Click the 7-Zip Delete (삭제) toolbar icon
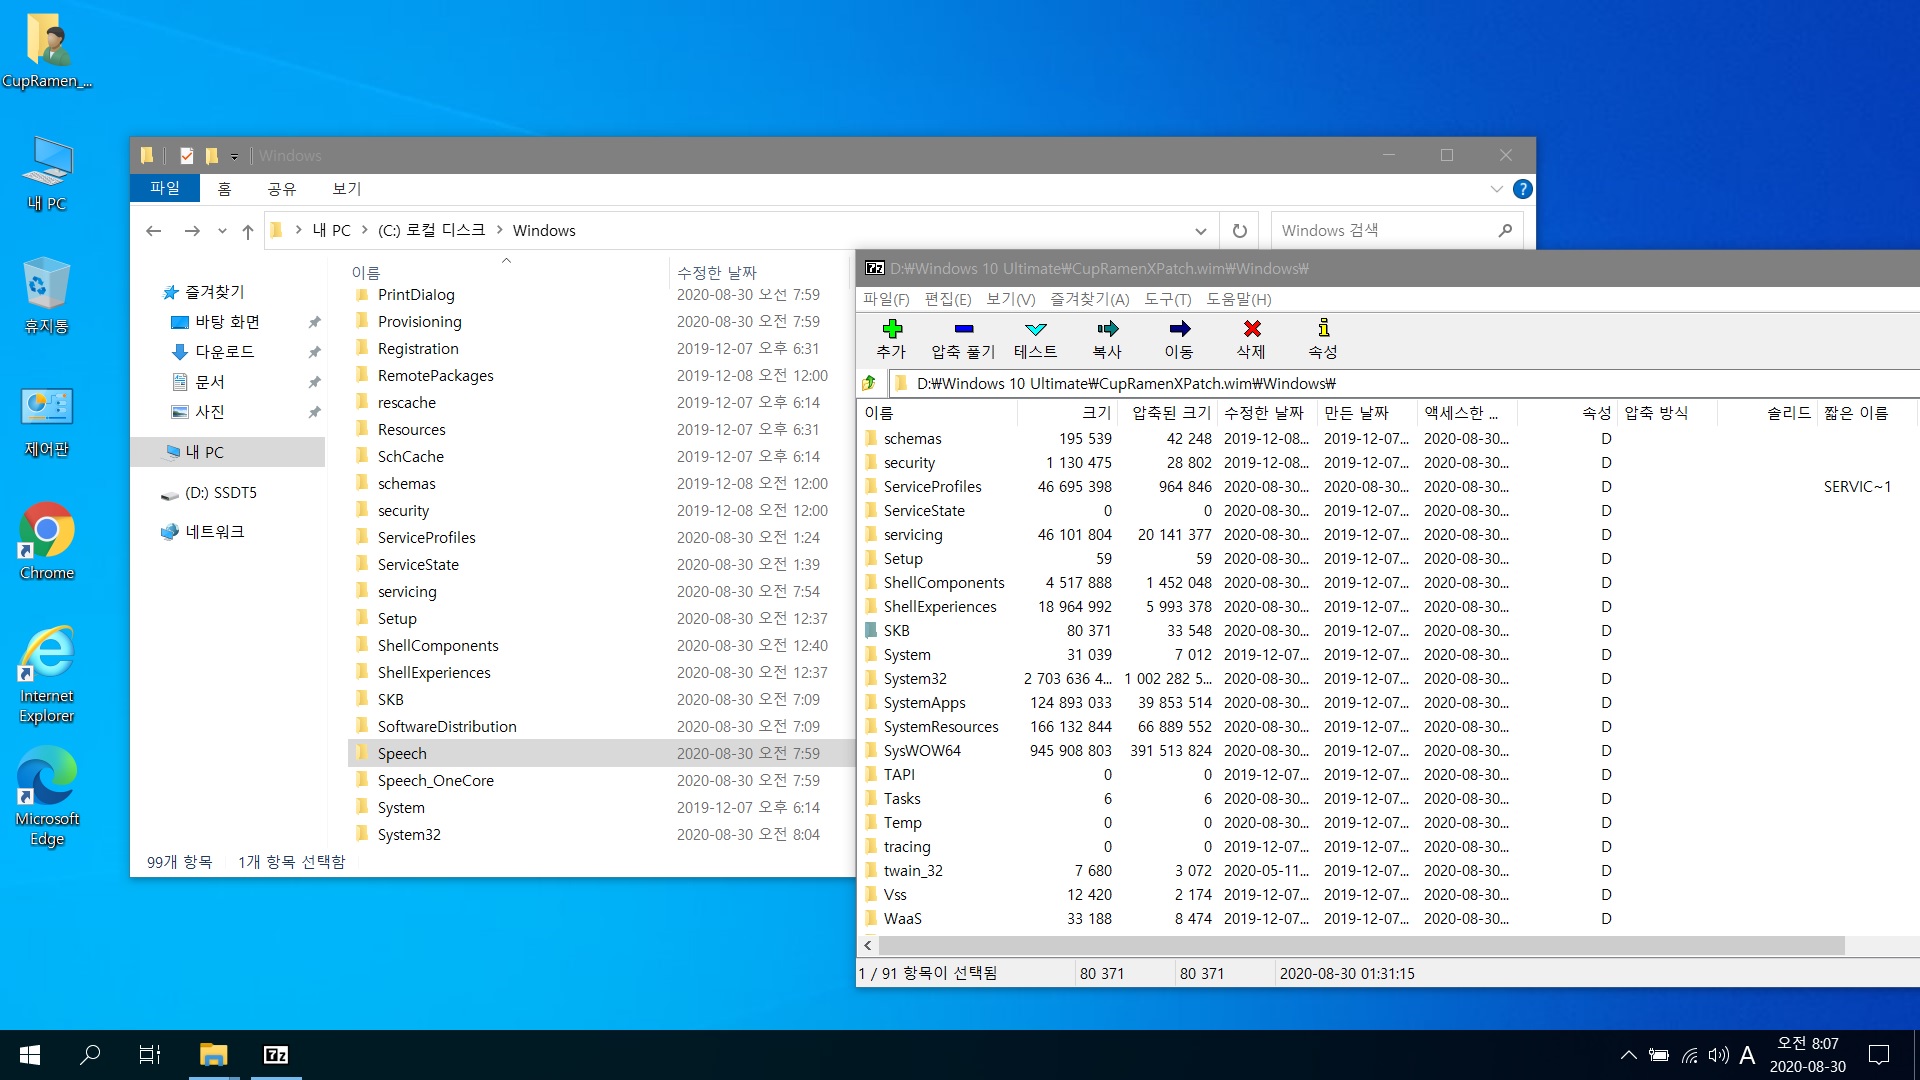The height and width of the screenshot is (1080, 1920). pos(1251,329)
